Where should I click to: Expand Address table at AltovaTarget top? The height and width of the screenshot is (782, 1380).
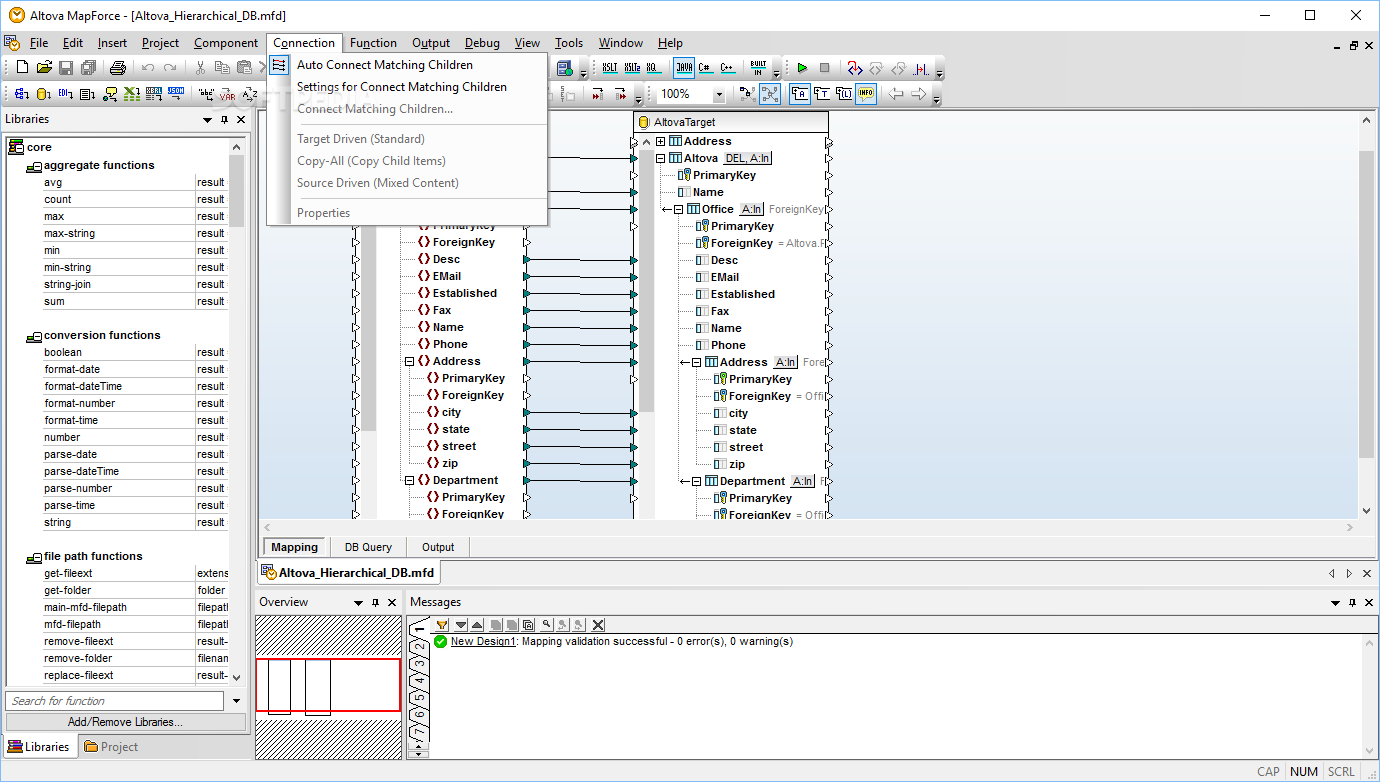click(x=660, y=141)
